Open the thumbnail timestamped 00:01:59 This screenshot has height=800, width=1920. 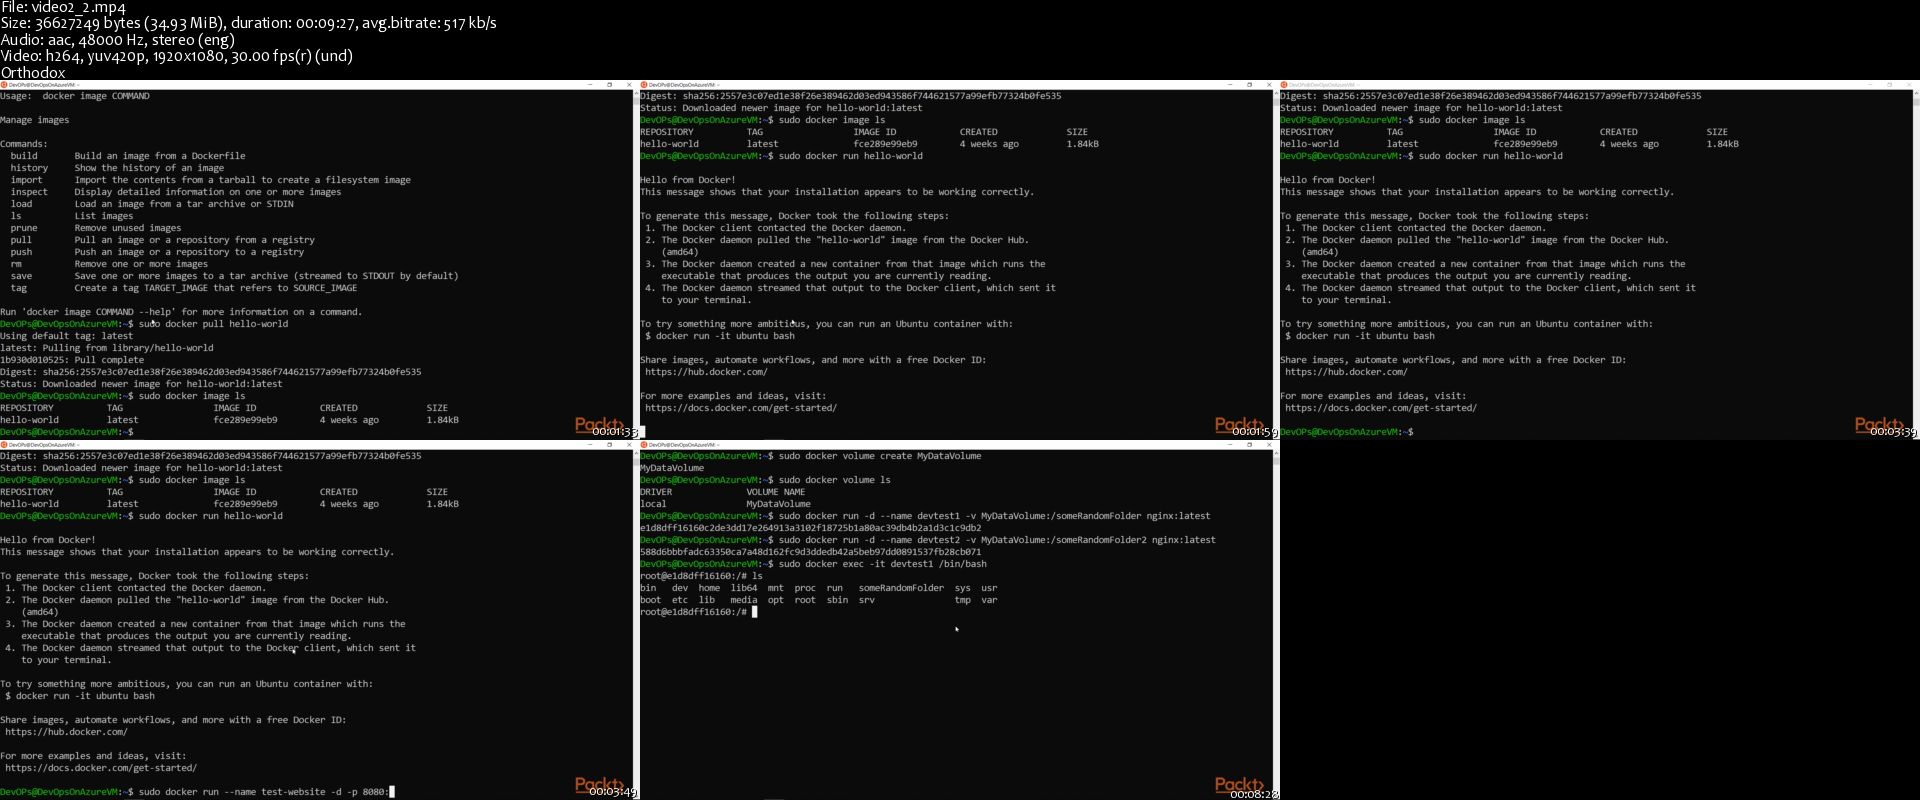[959, 260]
